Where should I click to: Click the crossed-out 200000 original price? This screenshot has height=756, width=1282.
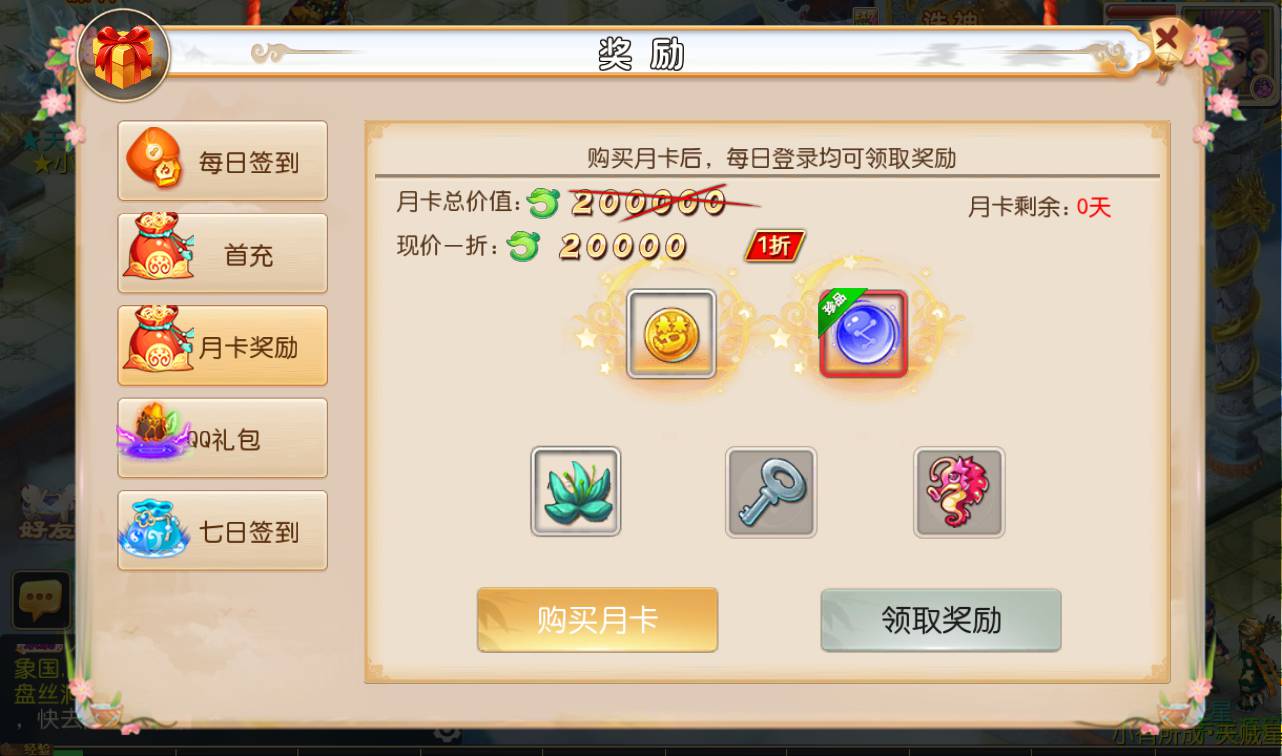coord(647,203)
